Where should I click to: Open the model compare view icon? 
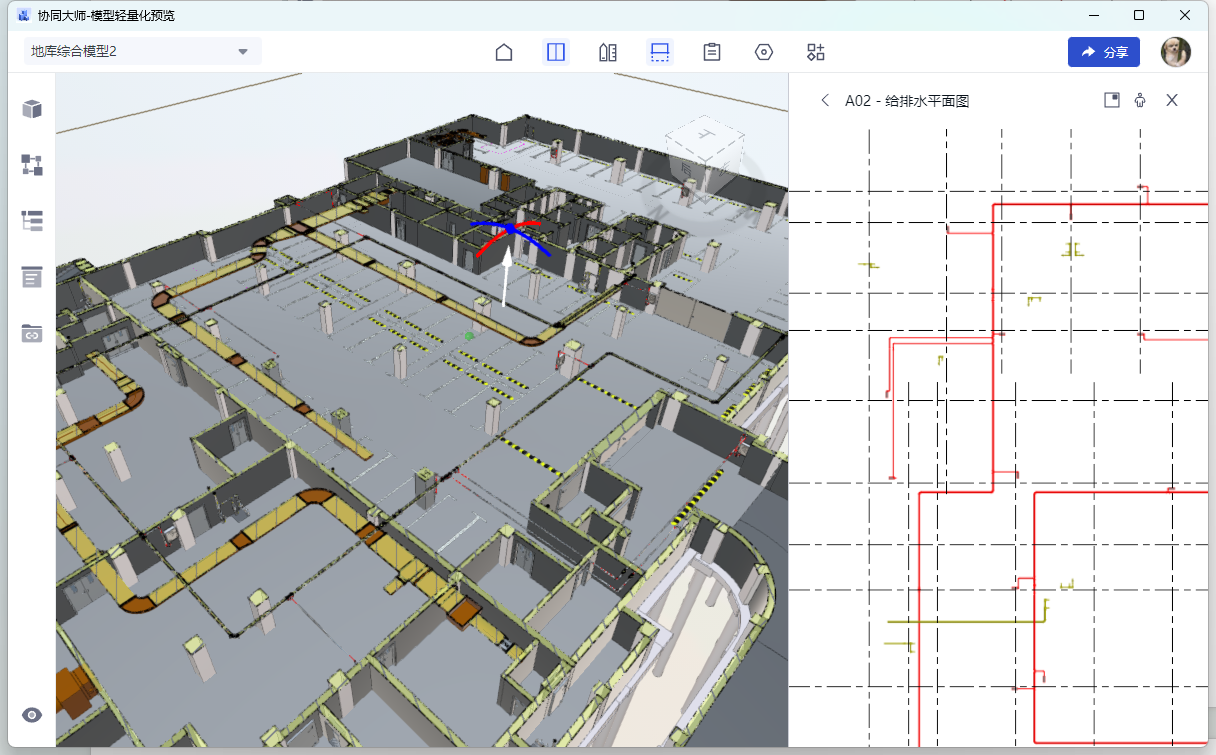coord(608,52)
